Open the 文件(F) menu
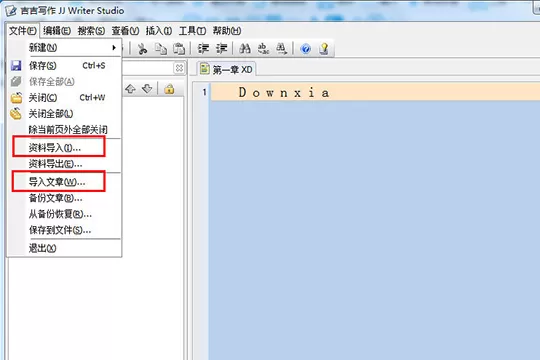The height and width of the screenshot is (360, 540). tap(22, 31)
